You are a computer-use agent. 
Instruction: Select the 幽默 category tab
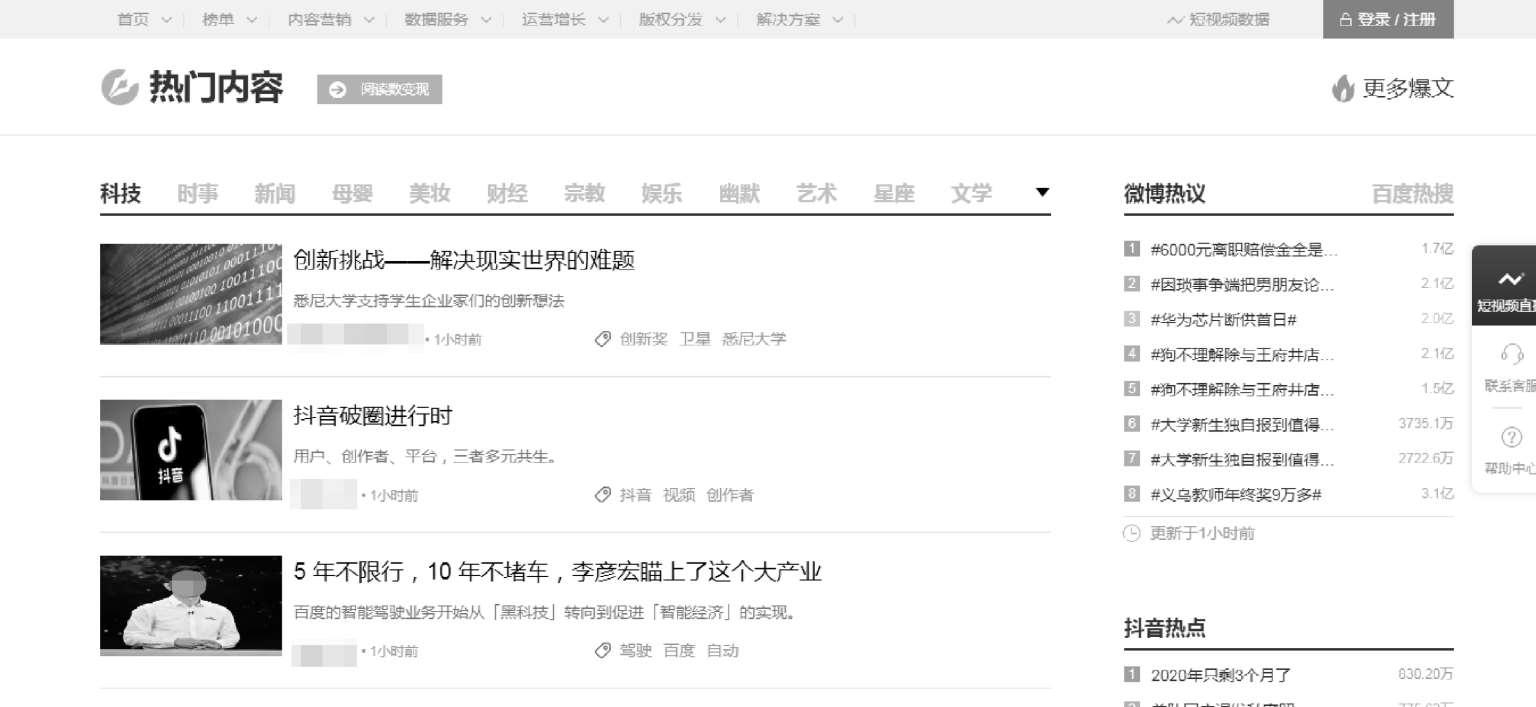click(x=739, y=193)
